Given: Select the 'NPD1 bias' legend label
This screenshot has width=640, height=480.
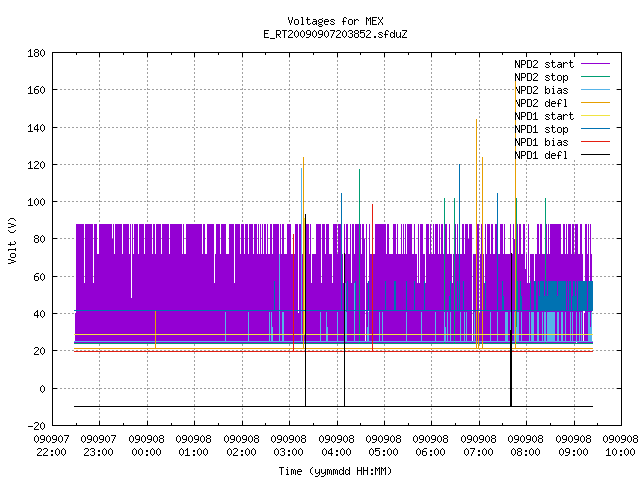Looking at the screenshot, I should pyautogui.click(x=541, y=142).
